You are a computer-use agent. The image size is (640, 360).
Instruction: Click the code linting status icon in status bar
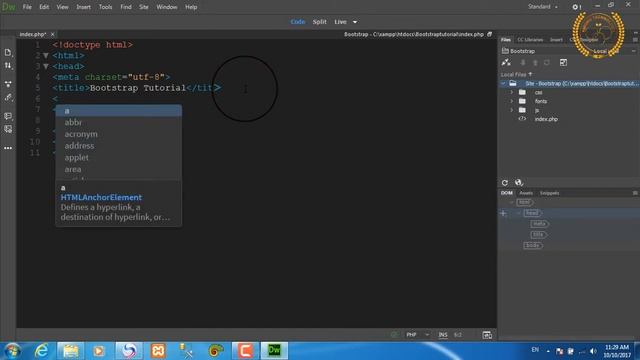(x=394, y=335)
